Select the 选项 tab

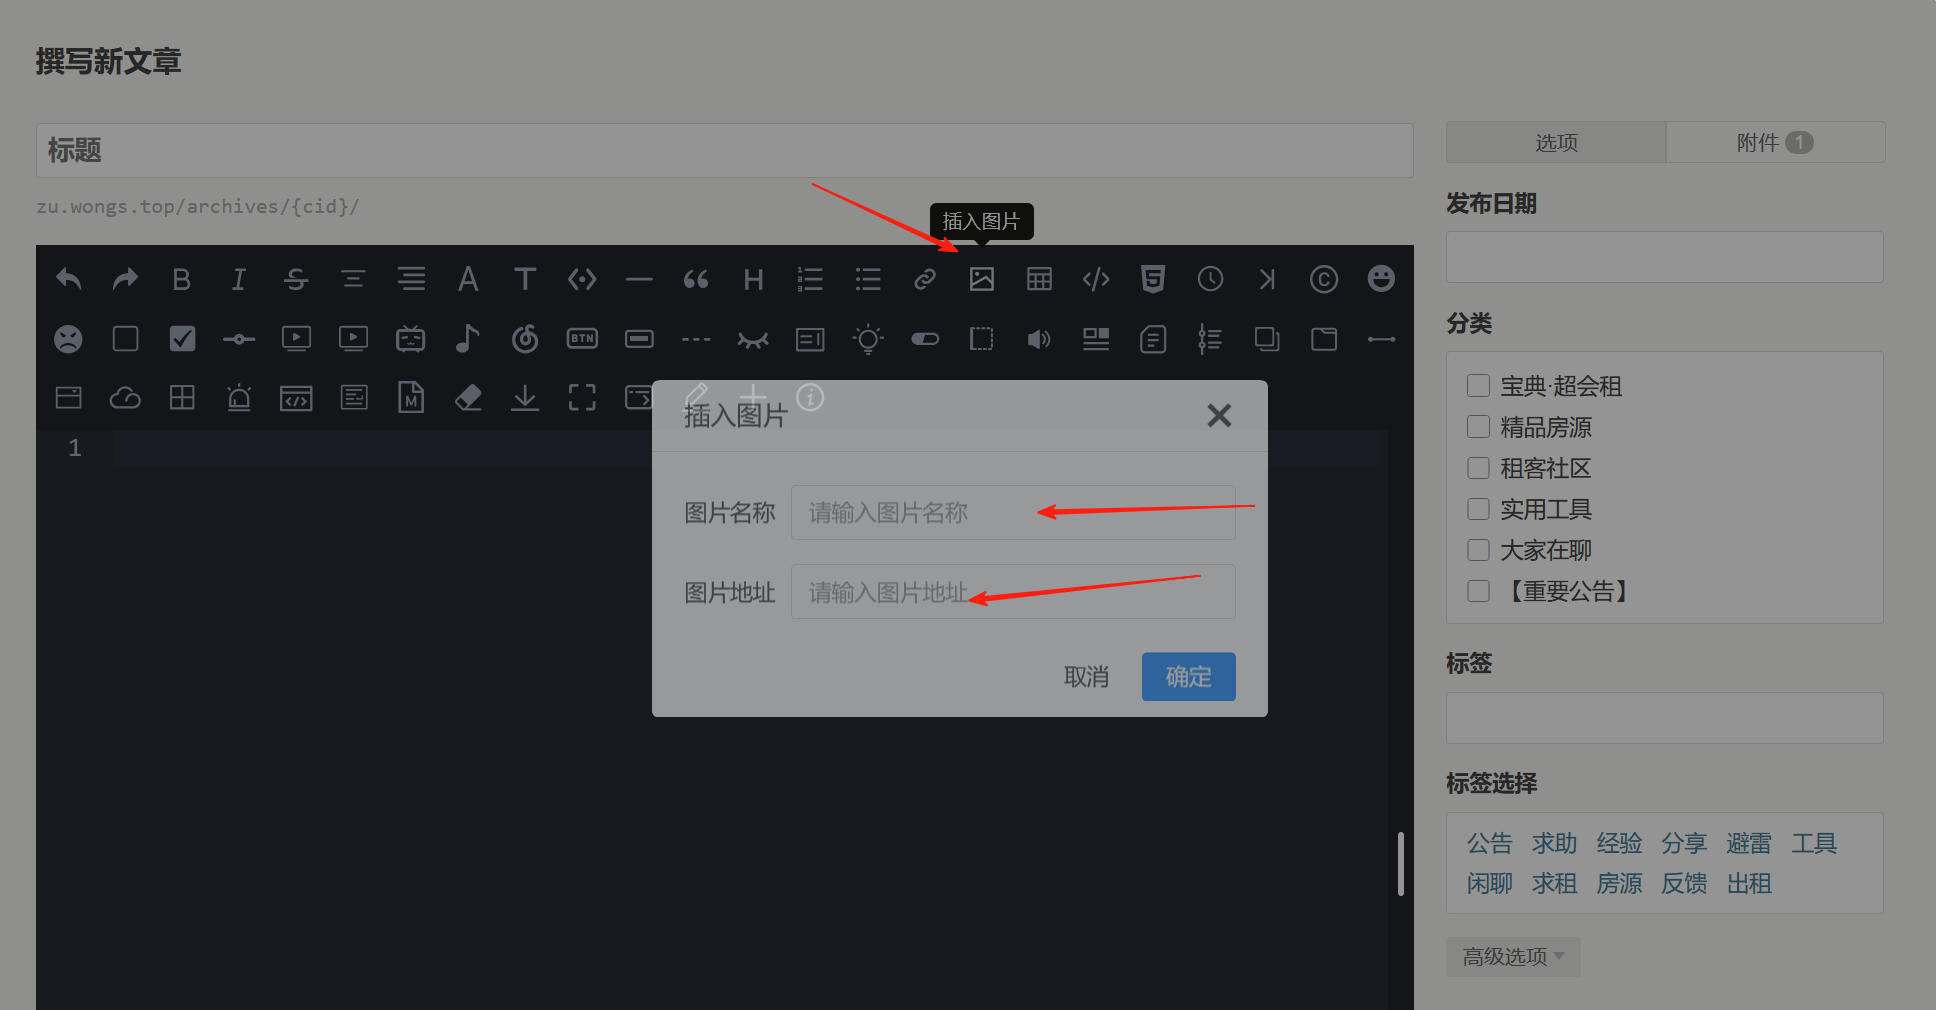point(1556,143)
